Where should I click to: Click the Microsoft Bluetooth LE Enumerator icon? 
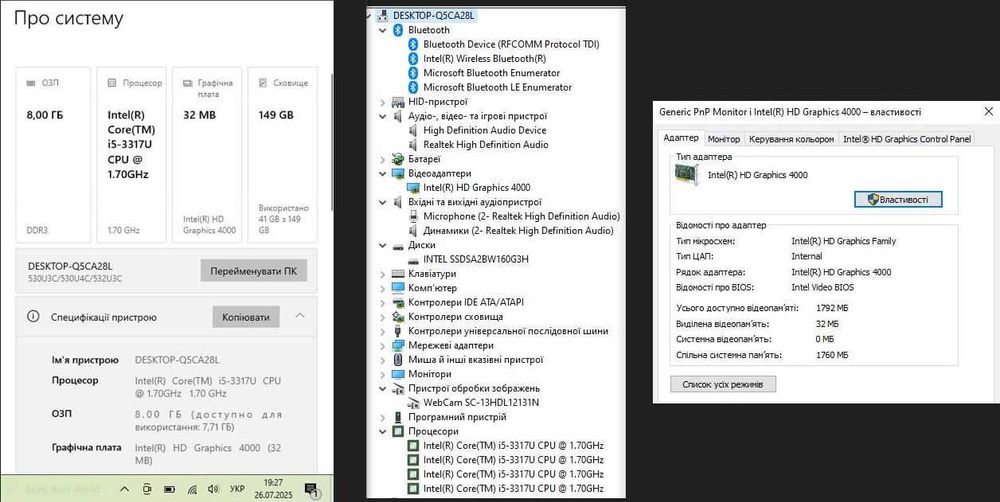pyautogui.click(x=413, y=87)
